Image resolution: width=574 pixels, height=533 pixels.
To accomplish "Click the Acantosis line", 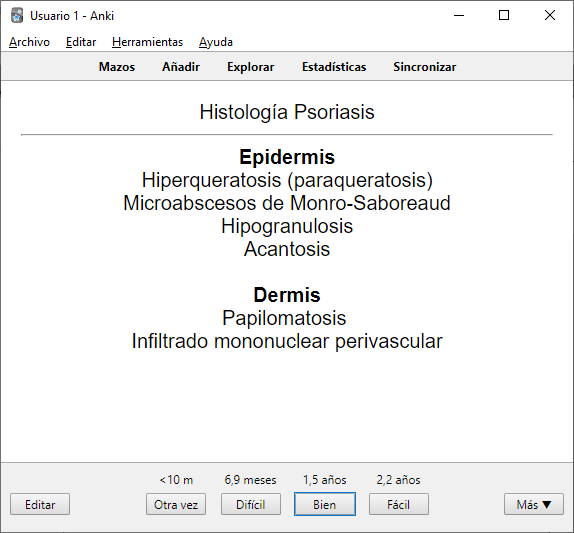I will coord(287,249).
